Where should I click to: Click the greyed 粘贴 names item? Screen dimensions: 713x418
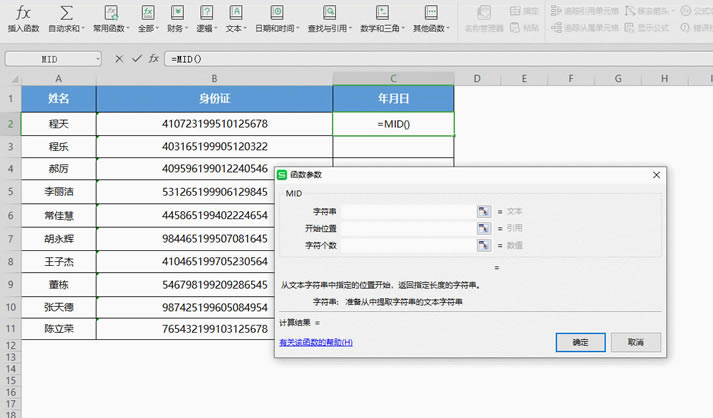point(524,28)
